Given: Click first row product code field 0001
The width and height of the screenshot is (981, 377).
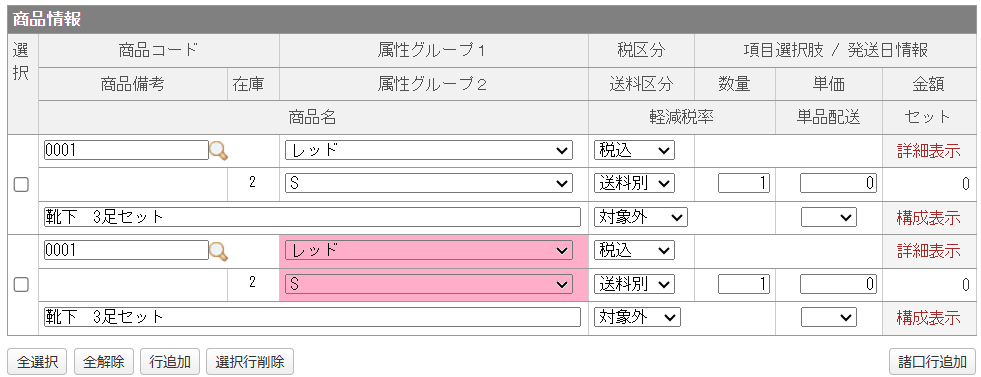Looking at the screenshot, I should (x=126, y=150).
